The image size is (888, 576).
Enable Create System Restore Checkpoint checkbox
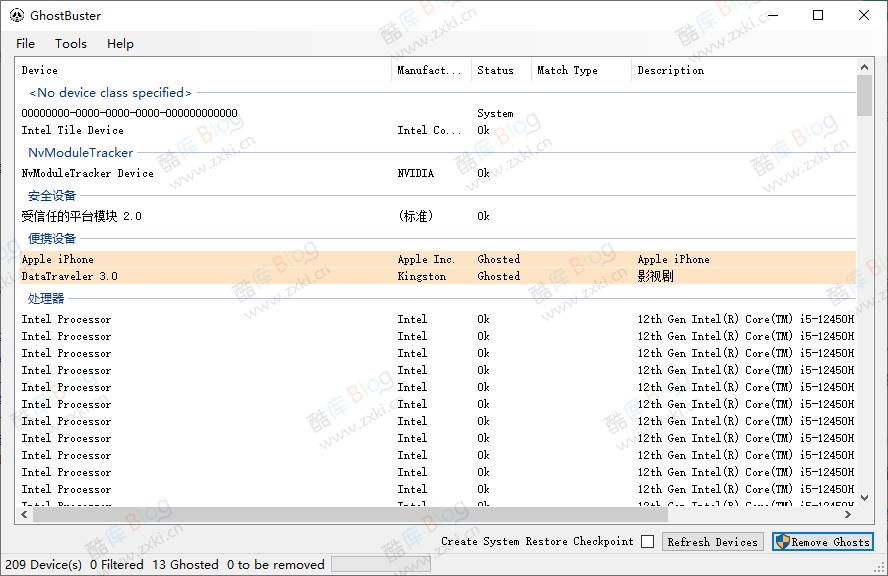[648, 542]
